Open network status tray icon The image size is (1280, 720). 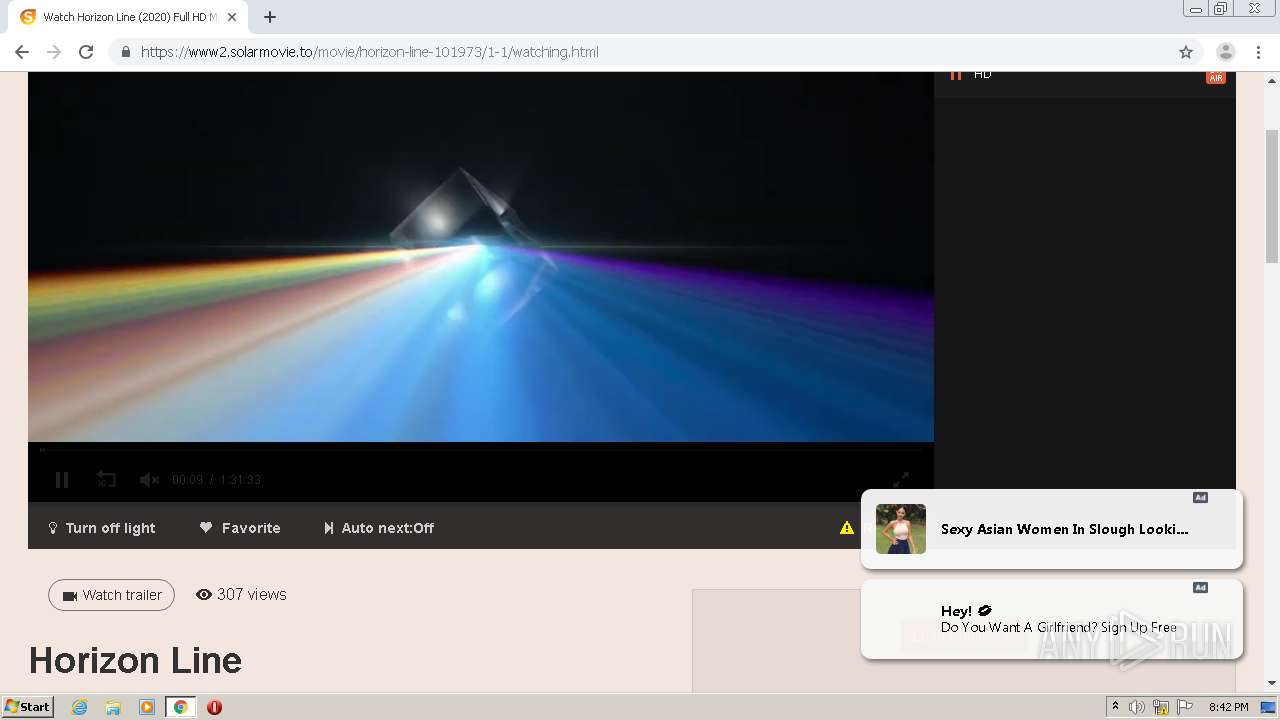coord(1161,707)
